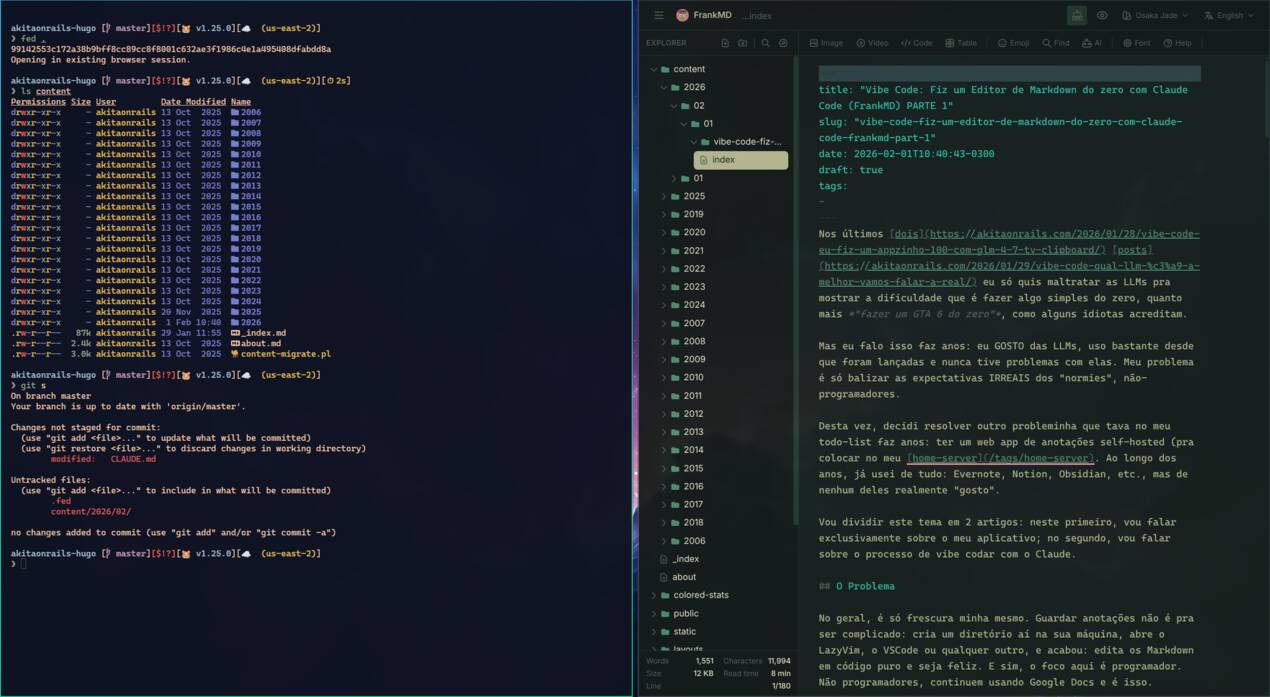Open Help from the toolbar
The width and height of the screenshot is (1270, 697).
1176,43
